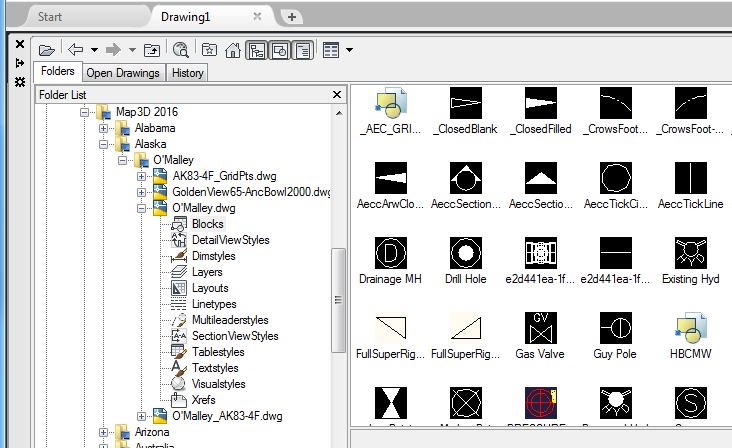
Task: Select Xrefs in the tree
Action: point(204,400)
